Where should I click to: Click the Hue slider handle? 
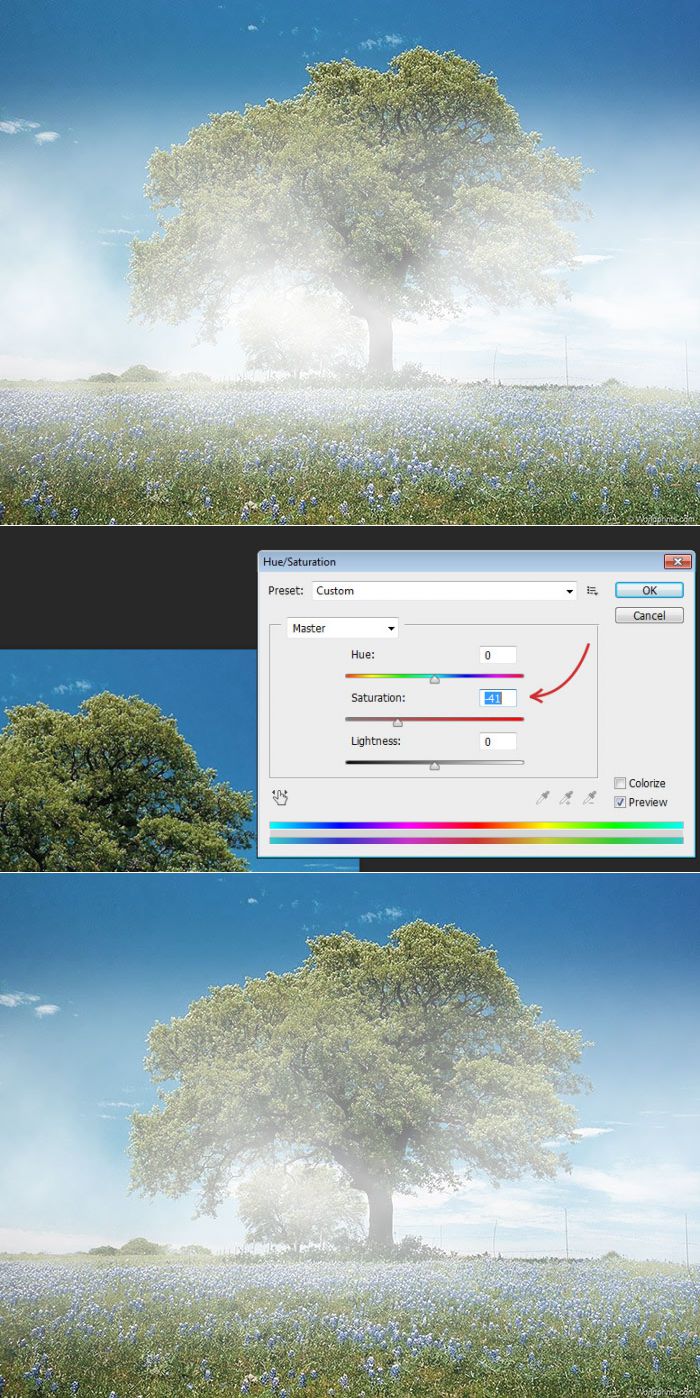click(434, 679)
